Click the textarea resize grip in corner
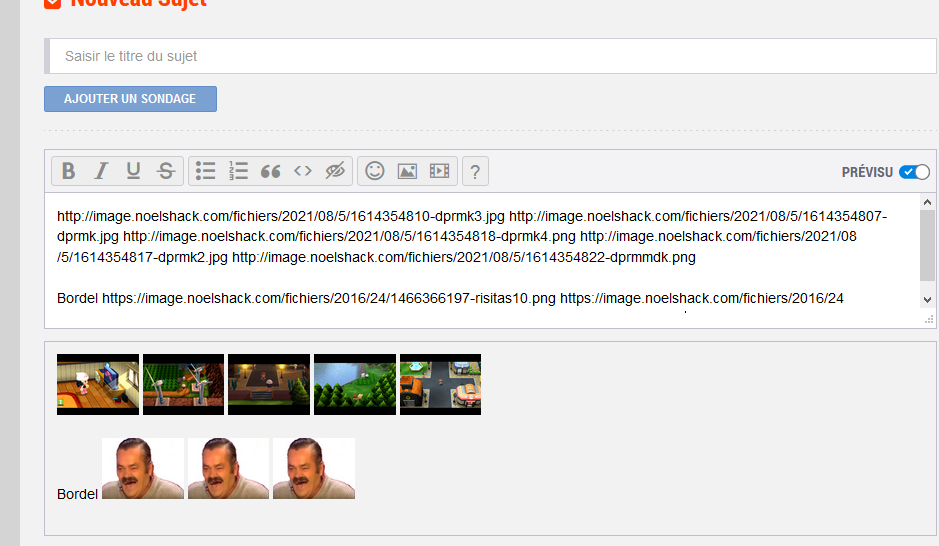 pos(929,320)
